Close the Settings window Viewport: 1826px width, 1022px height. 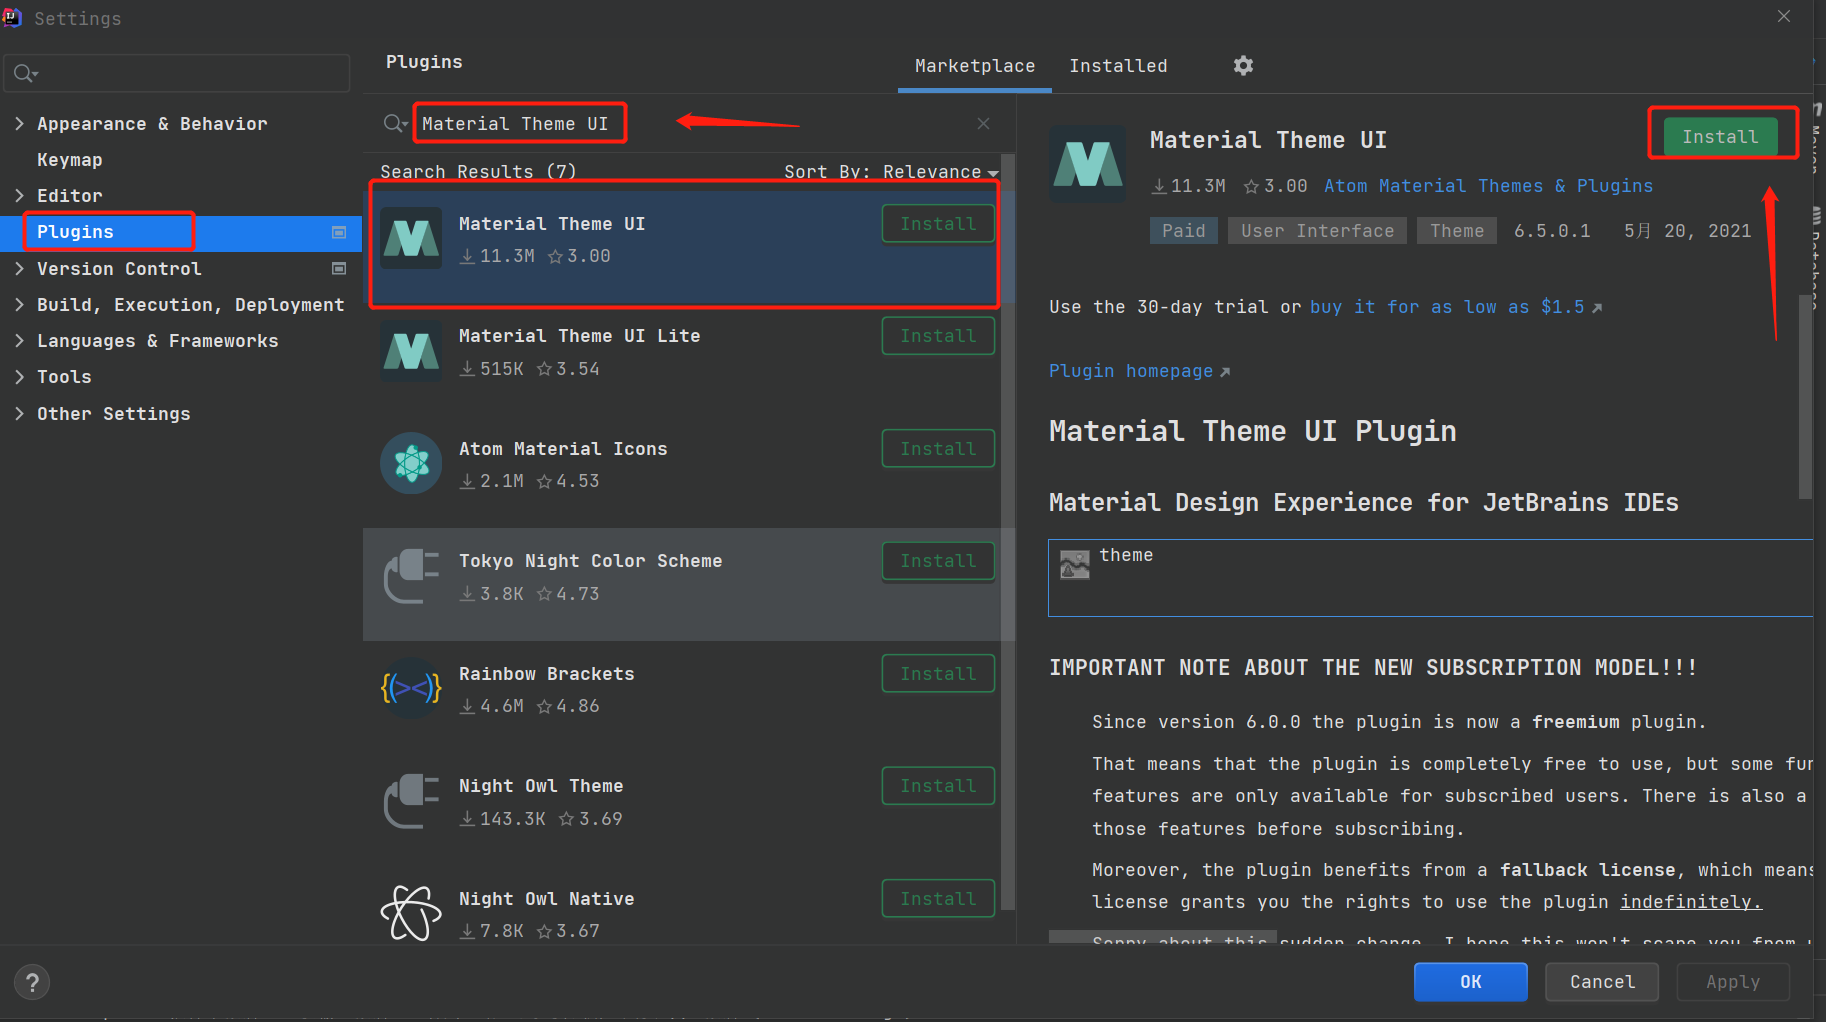click(1784, 16)
